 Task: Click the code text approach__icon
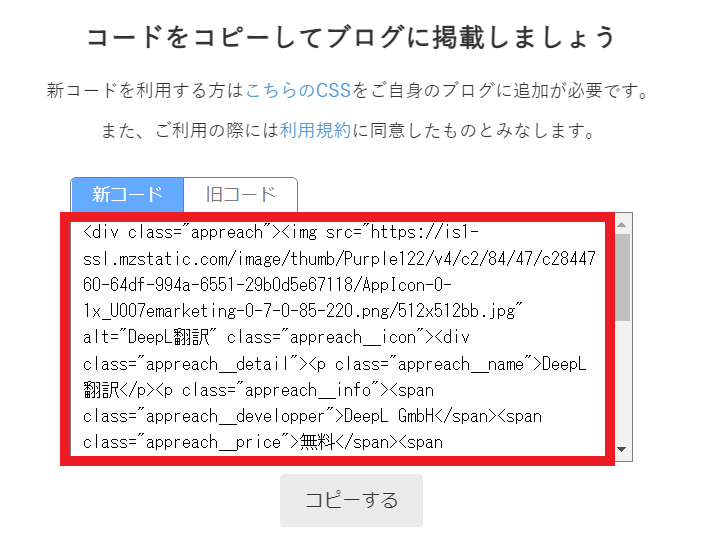pos(353,337)
